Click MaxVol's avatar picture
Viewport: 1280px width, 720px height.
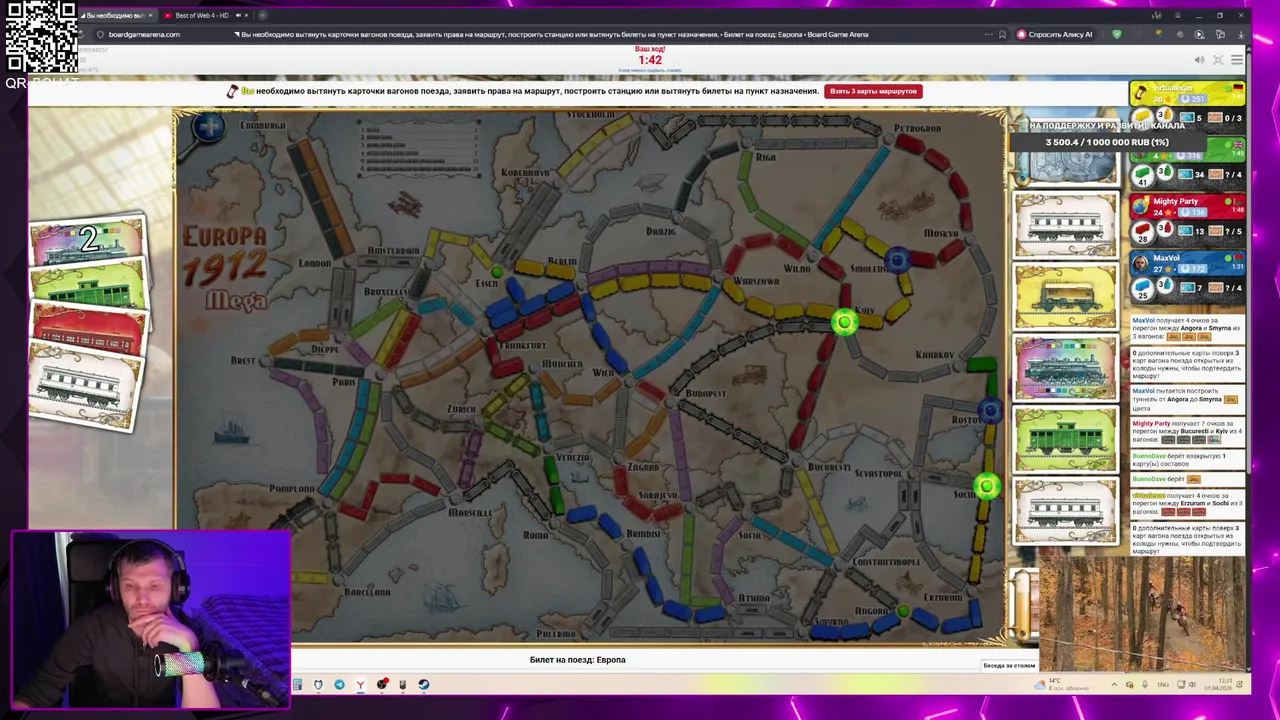pos(1140,263)
